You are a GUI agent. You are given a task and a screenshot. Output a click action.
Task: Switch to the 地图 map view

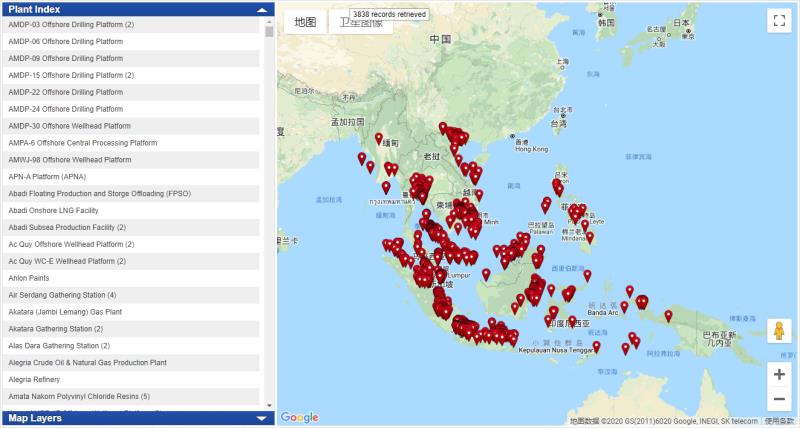pos(305,22)
